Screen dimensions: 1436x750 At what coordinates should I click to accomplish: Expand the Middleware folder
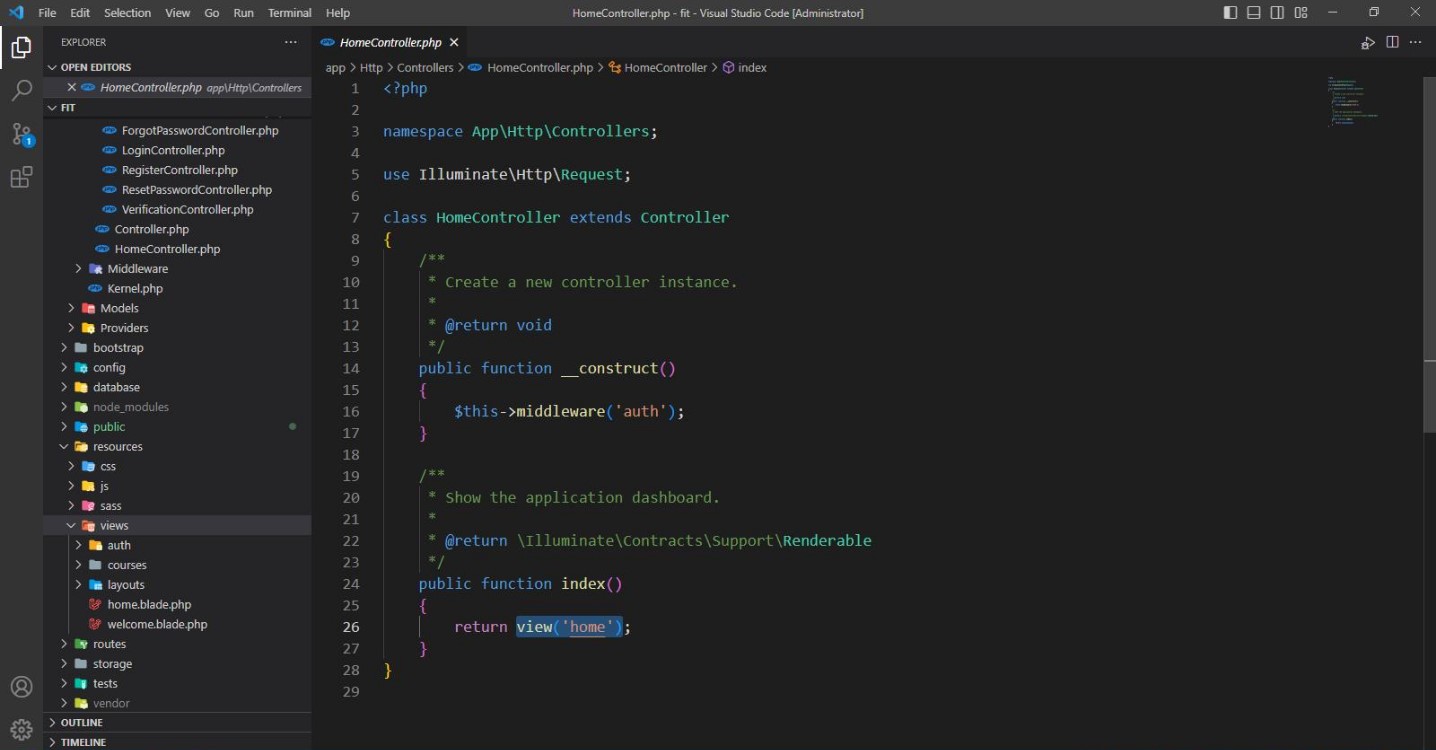click(137, 269)
